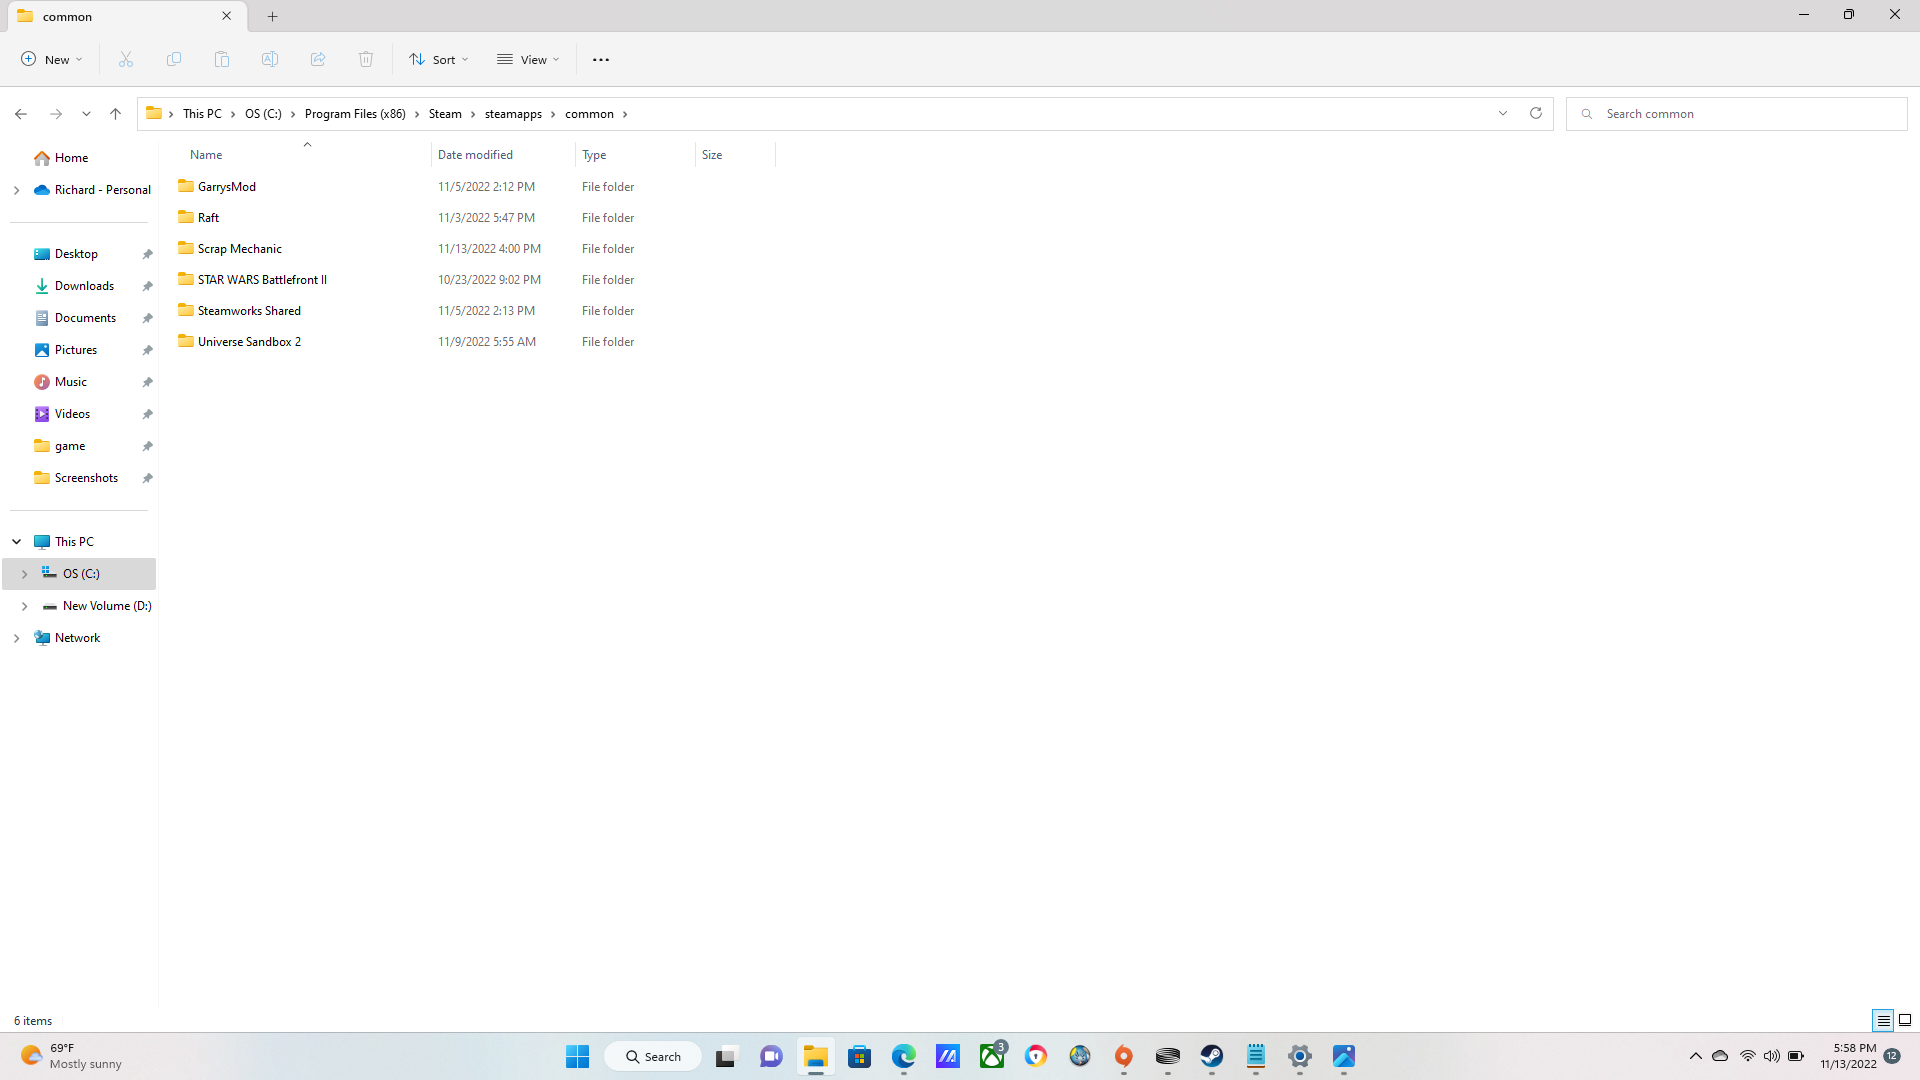Image resolution: width=1920 pixels, height=1080 pixels.
Task: Switch to large thumbnails view toggle
Action: click(x=1905, y=1021)
